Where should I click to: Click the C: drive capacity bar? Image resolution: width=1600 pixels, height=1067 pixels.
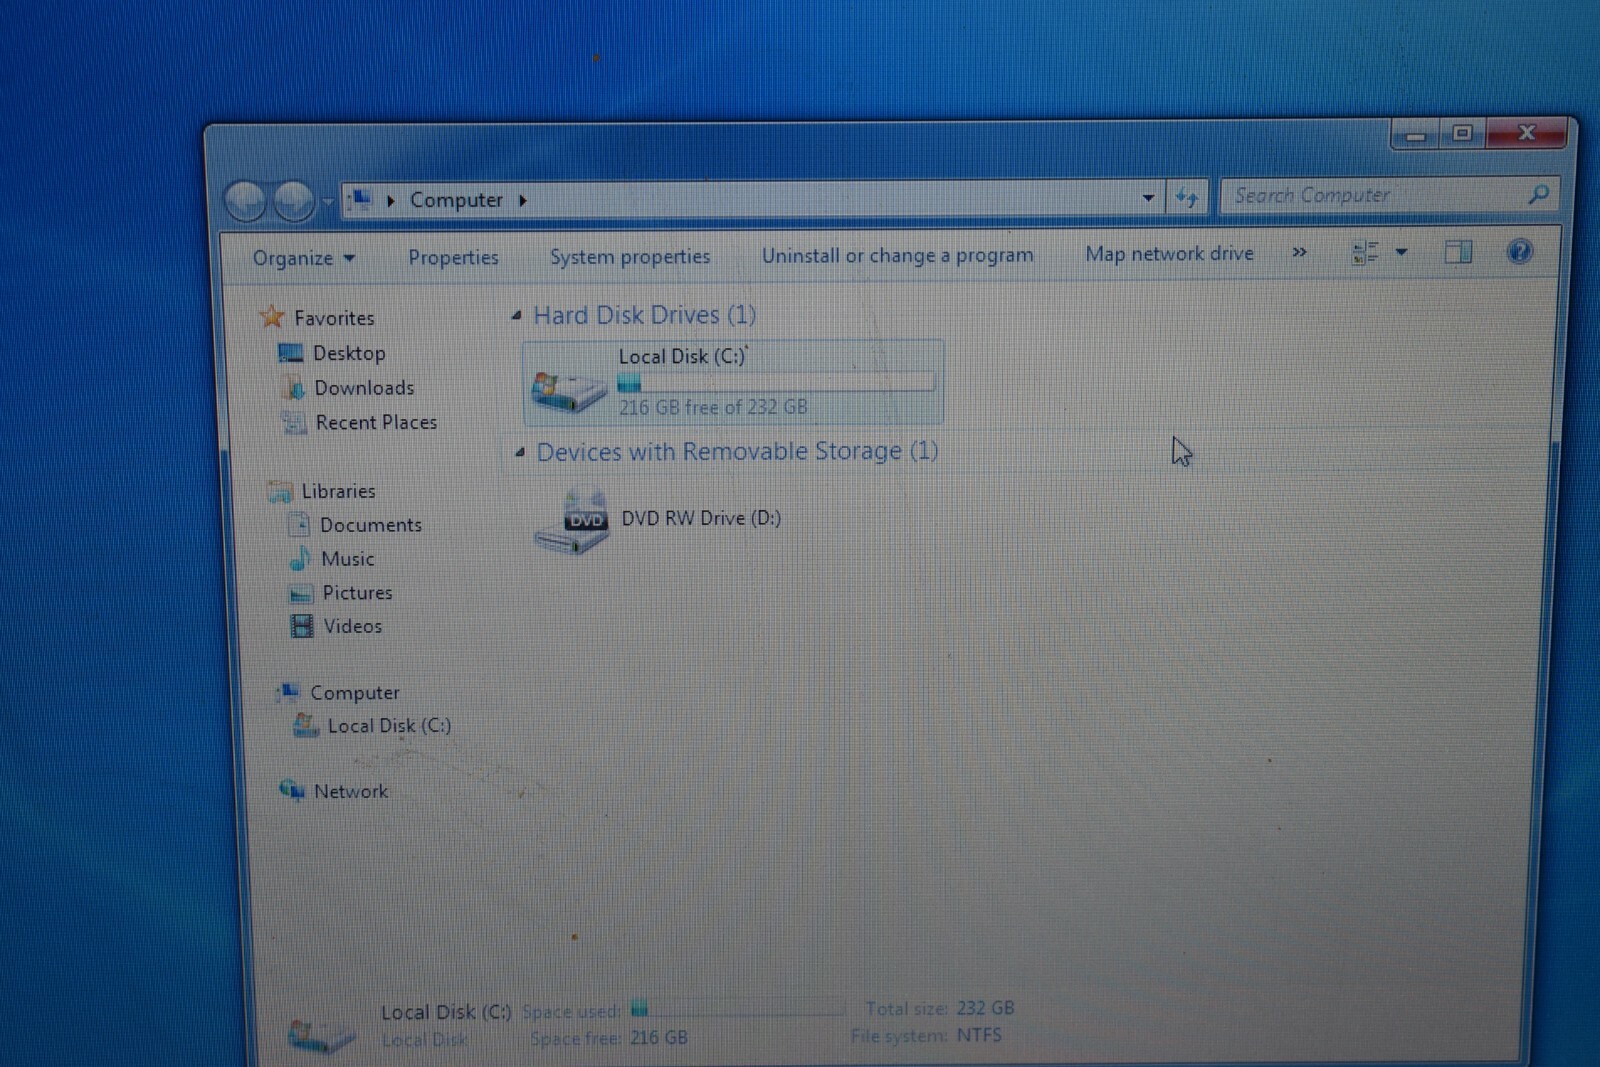click(x=776, y=382)
